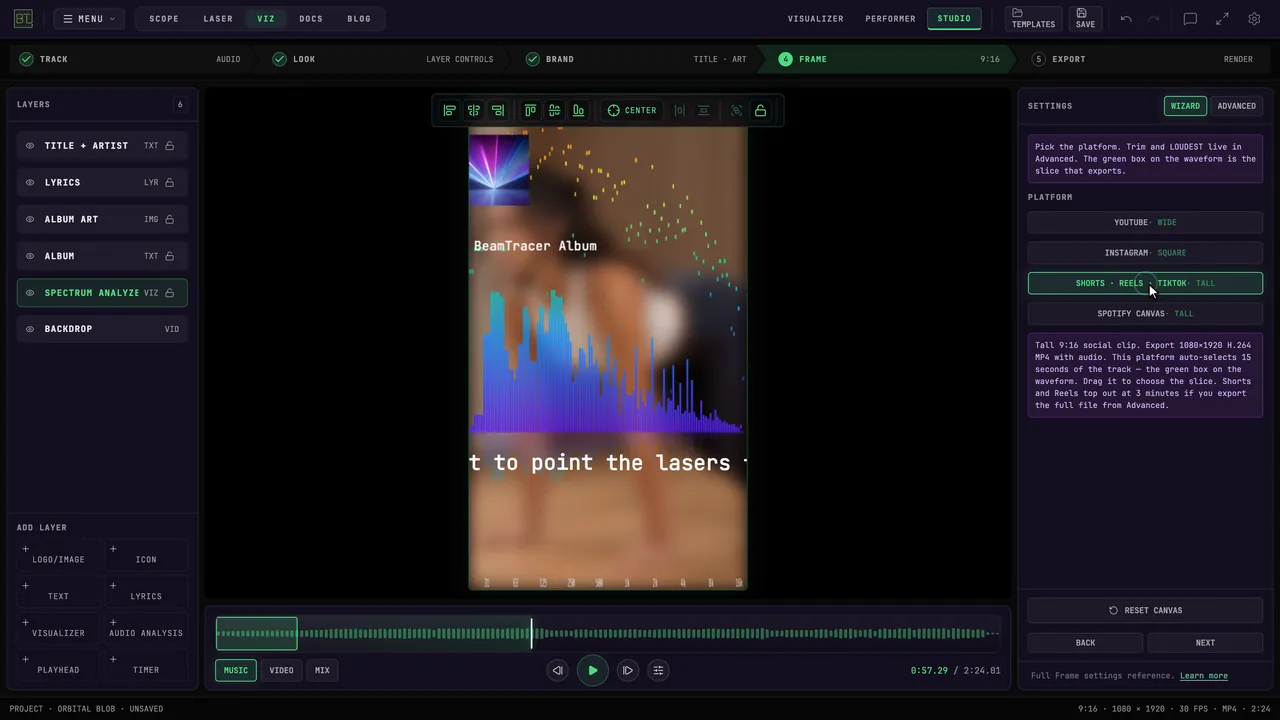Select YouTube Wide platform

(x=1145, y=222)
